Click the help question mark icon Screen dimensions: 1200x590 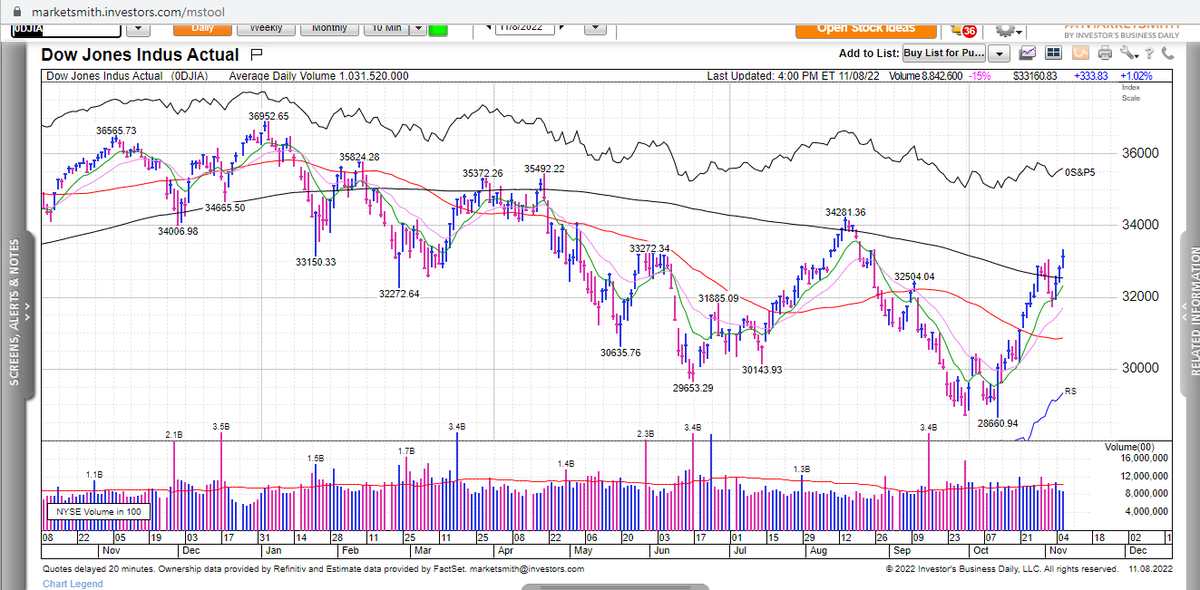(1150, 52)
